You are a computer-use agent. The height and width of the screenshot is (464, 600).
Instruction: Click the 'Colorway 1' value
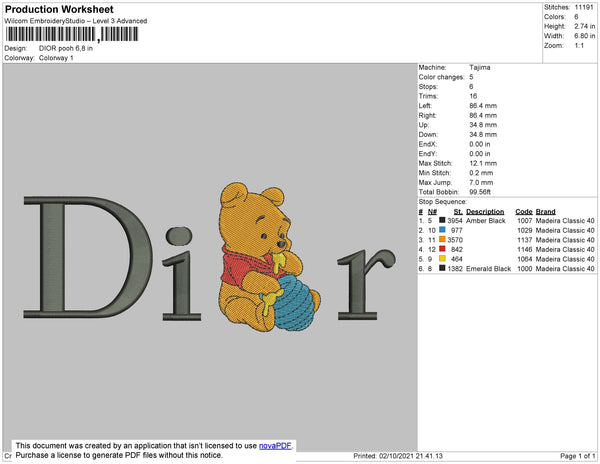56,58
